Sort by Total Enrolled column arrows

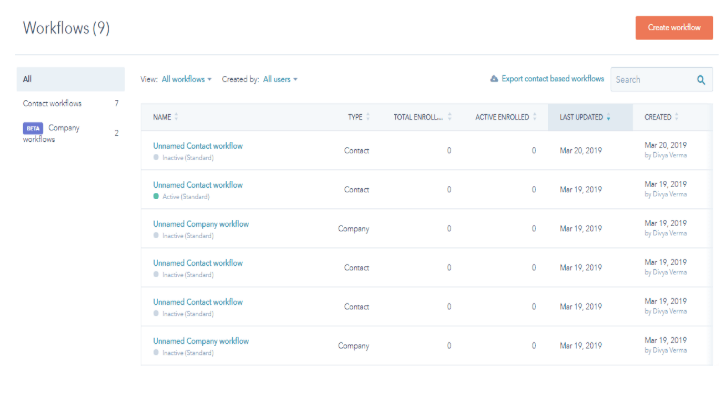coord(449,117)
